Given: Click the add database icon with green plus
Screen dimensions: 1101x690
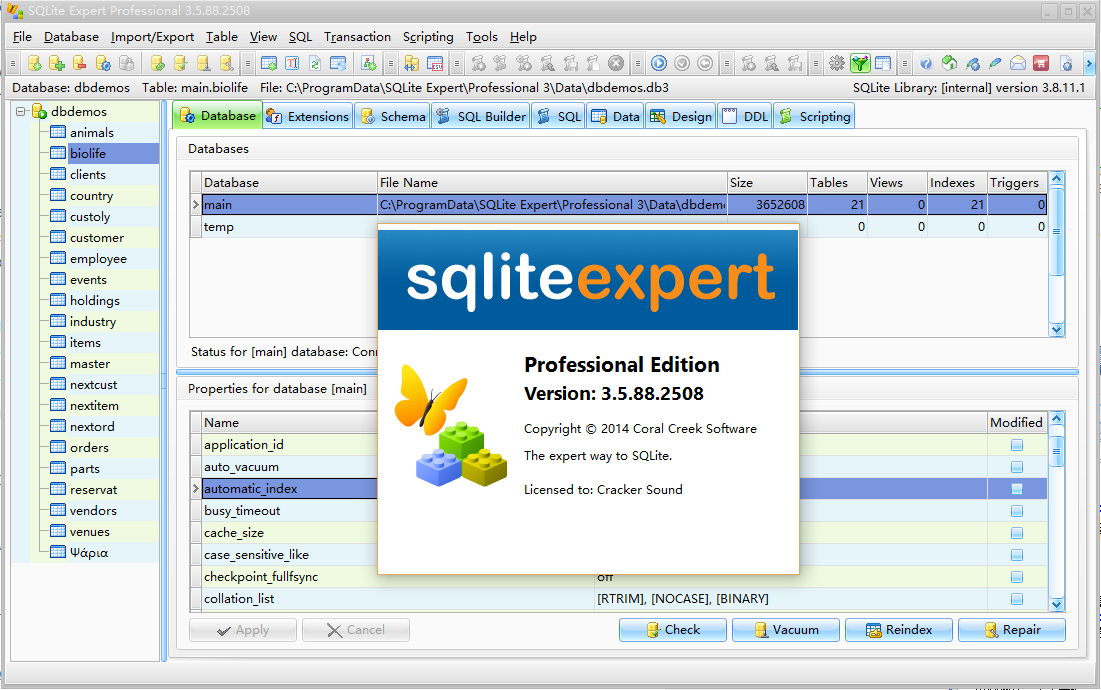Looking at the screenshot, I should tap(57, 63).
